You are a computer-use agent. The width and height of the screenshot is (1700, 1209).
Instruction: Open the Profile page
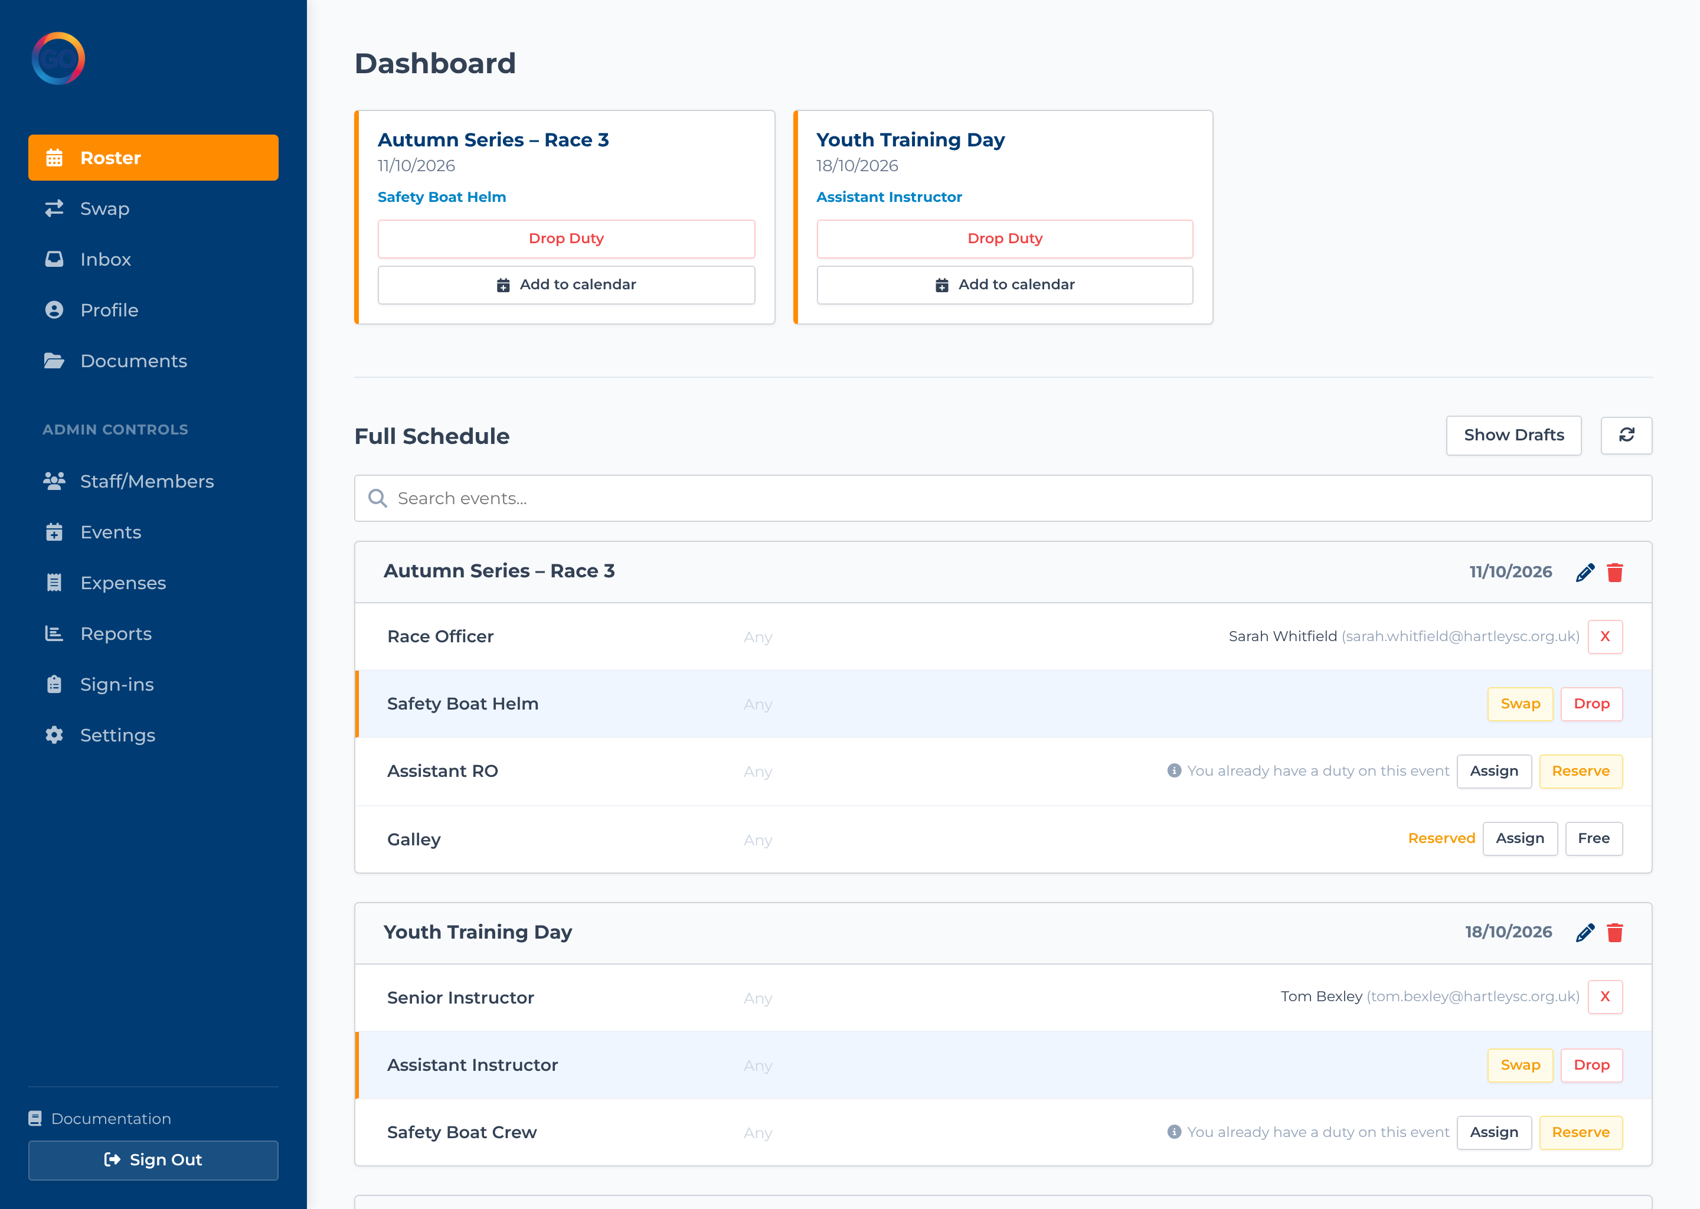153,310
